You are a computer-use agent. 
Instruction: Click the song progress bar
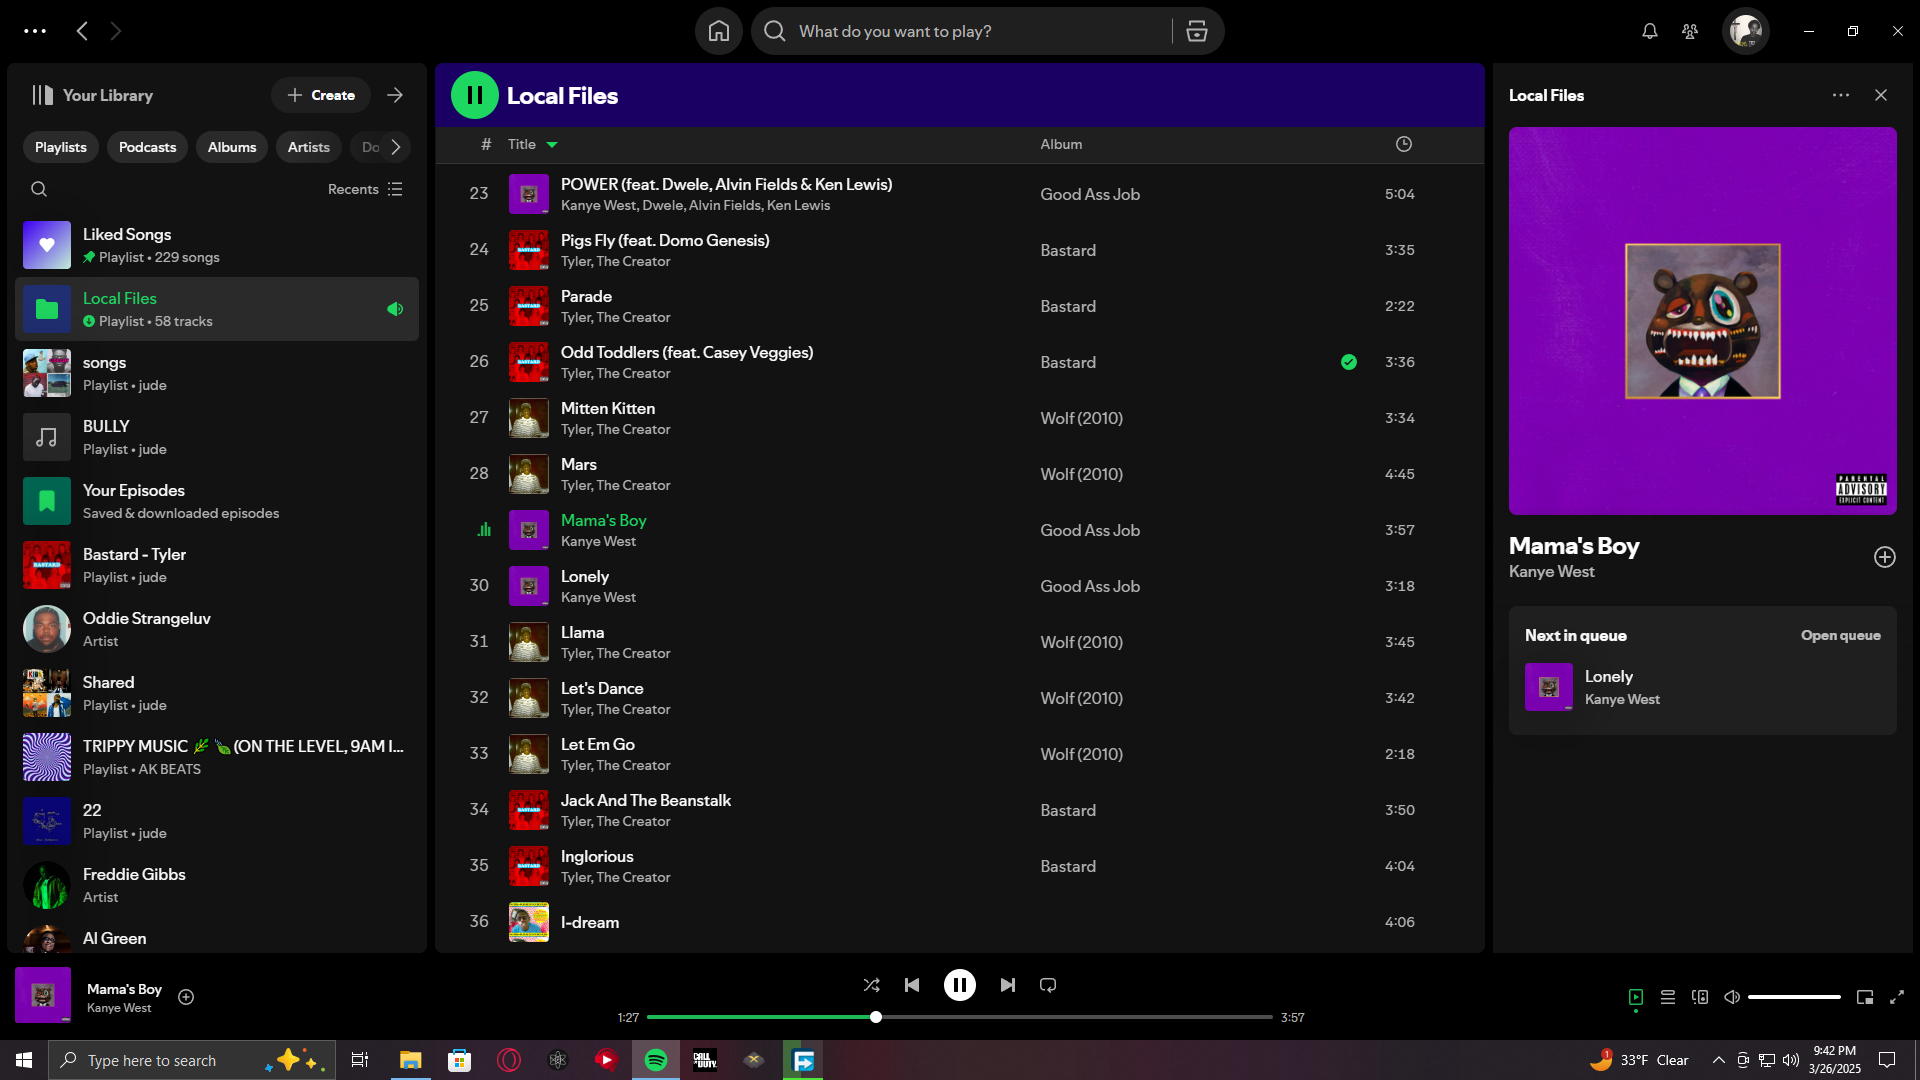(x=960, y=1017)
